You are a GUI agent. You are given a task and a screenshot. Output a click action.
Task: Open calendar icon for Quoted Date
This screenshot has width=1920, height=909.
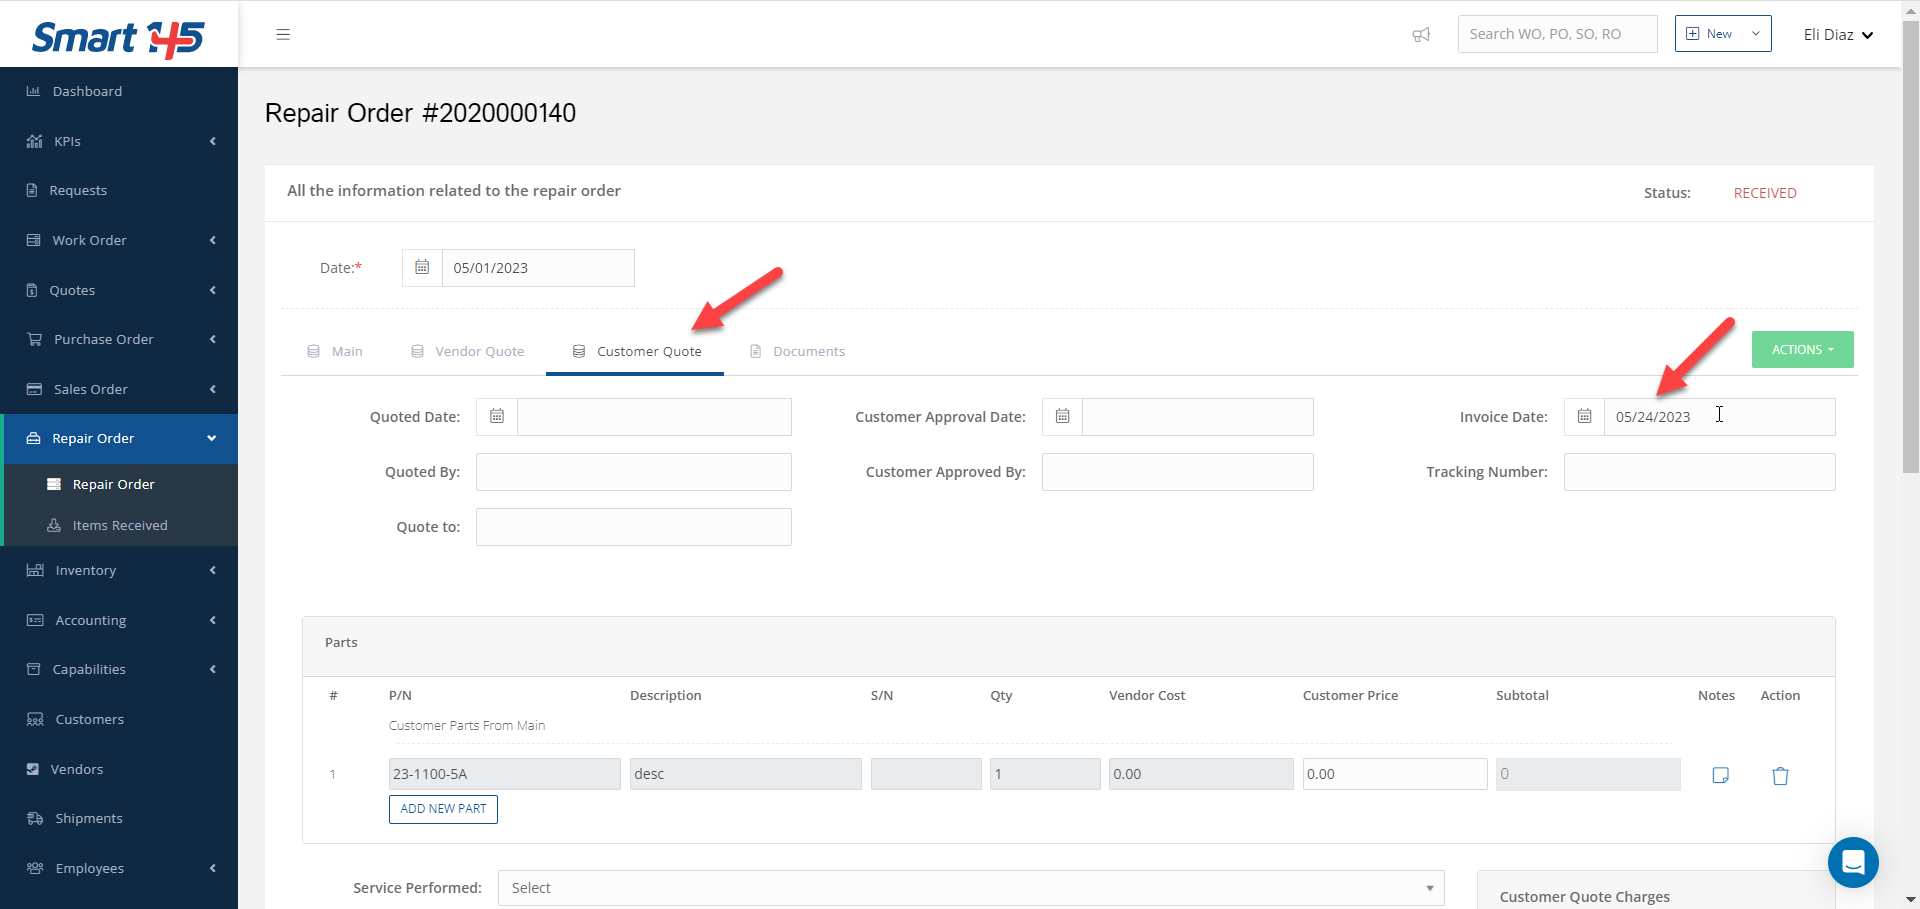click(x=497, y=417)
